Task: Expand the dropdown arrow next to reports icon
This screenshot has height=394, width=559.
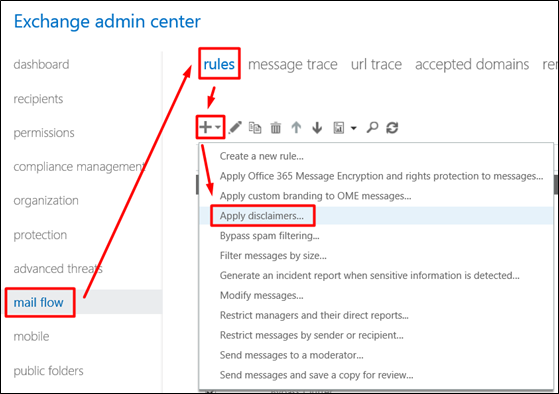Action: [354, 128]
